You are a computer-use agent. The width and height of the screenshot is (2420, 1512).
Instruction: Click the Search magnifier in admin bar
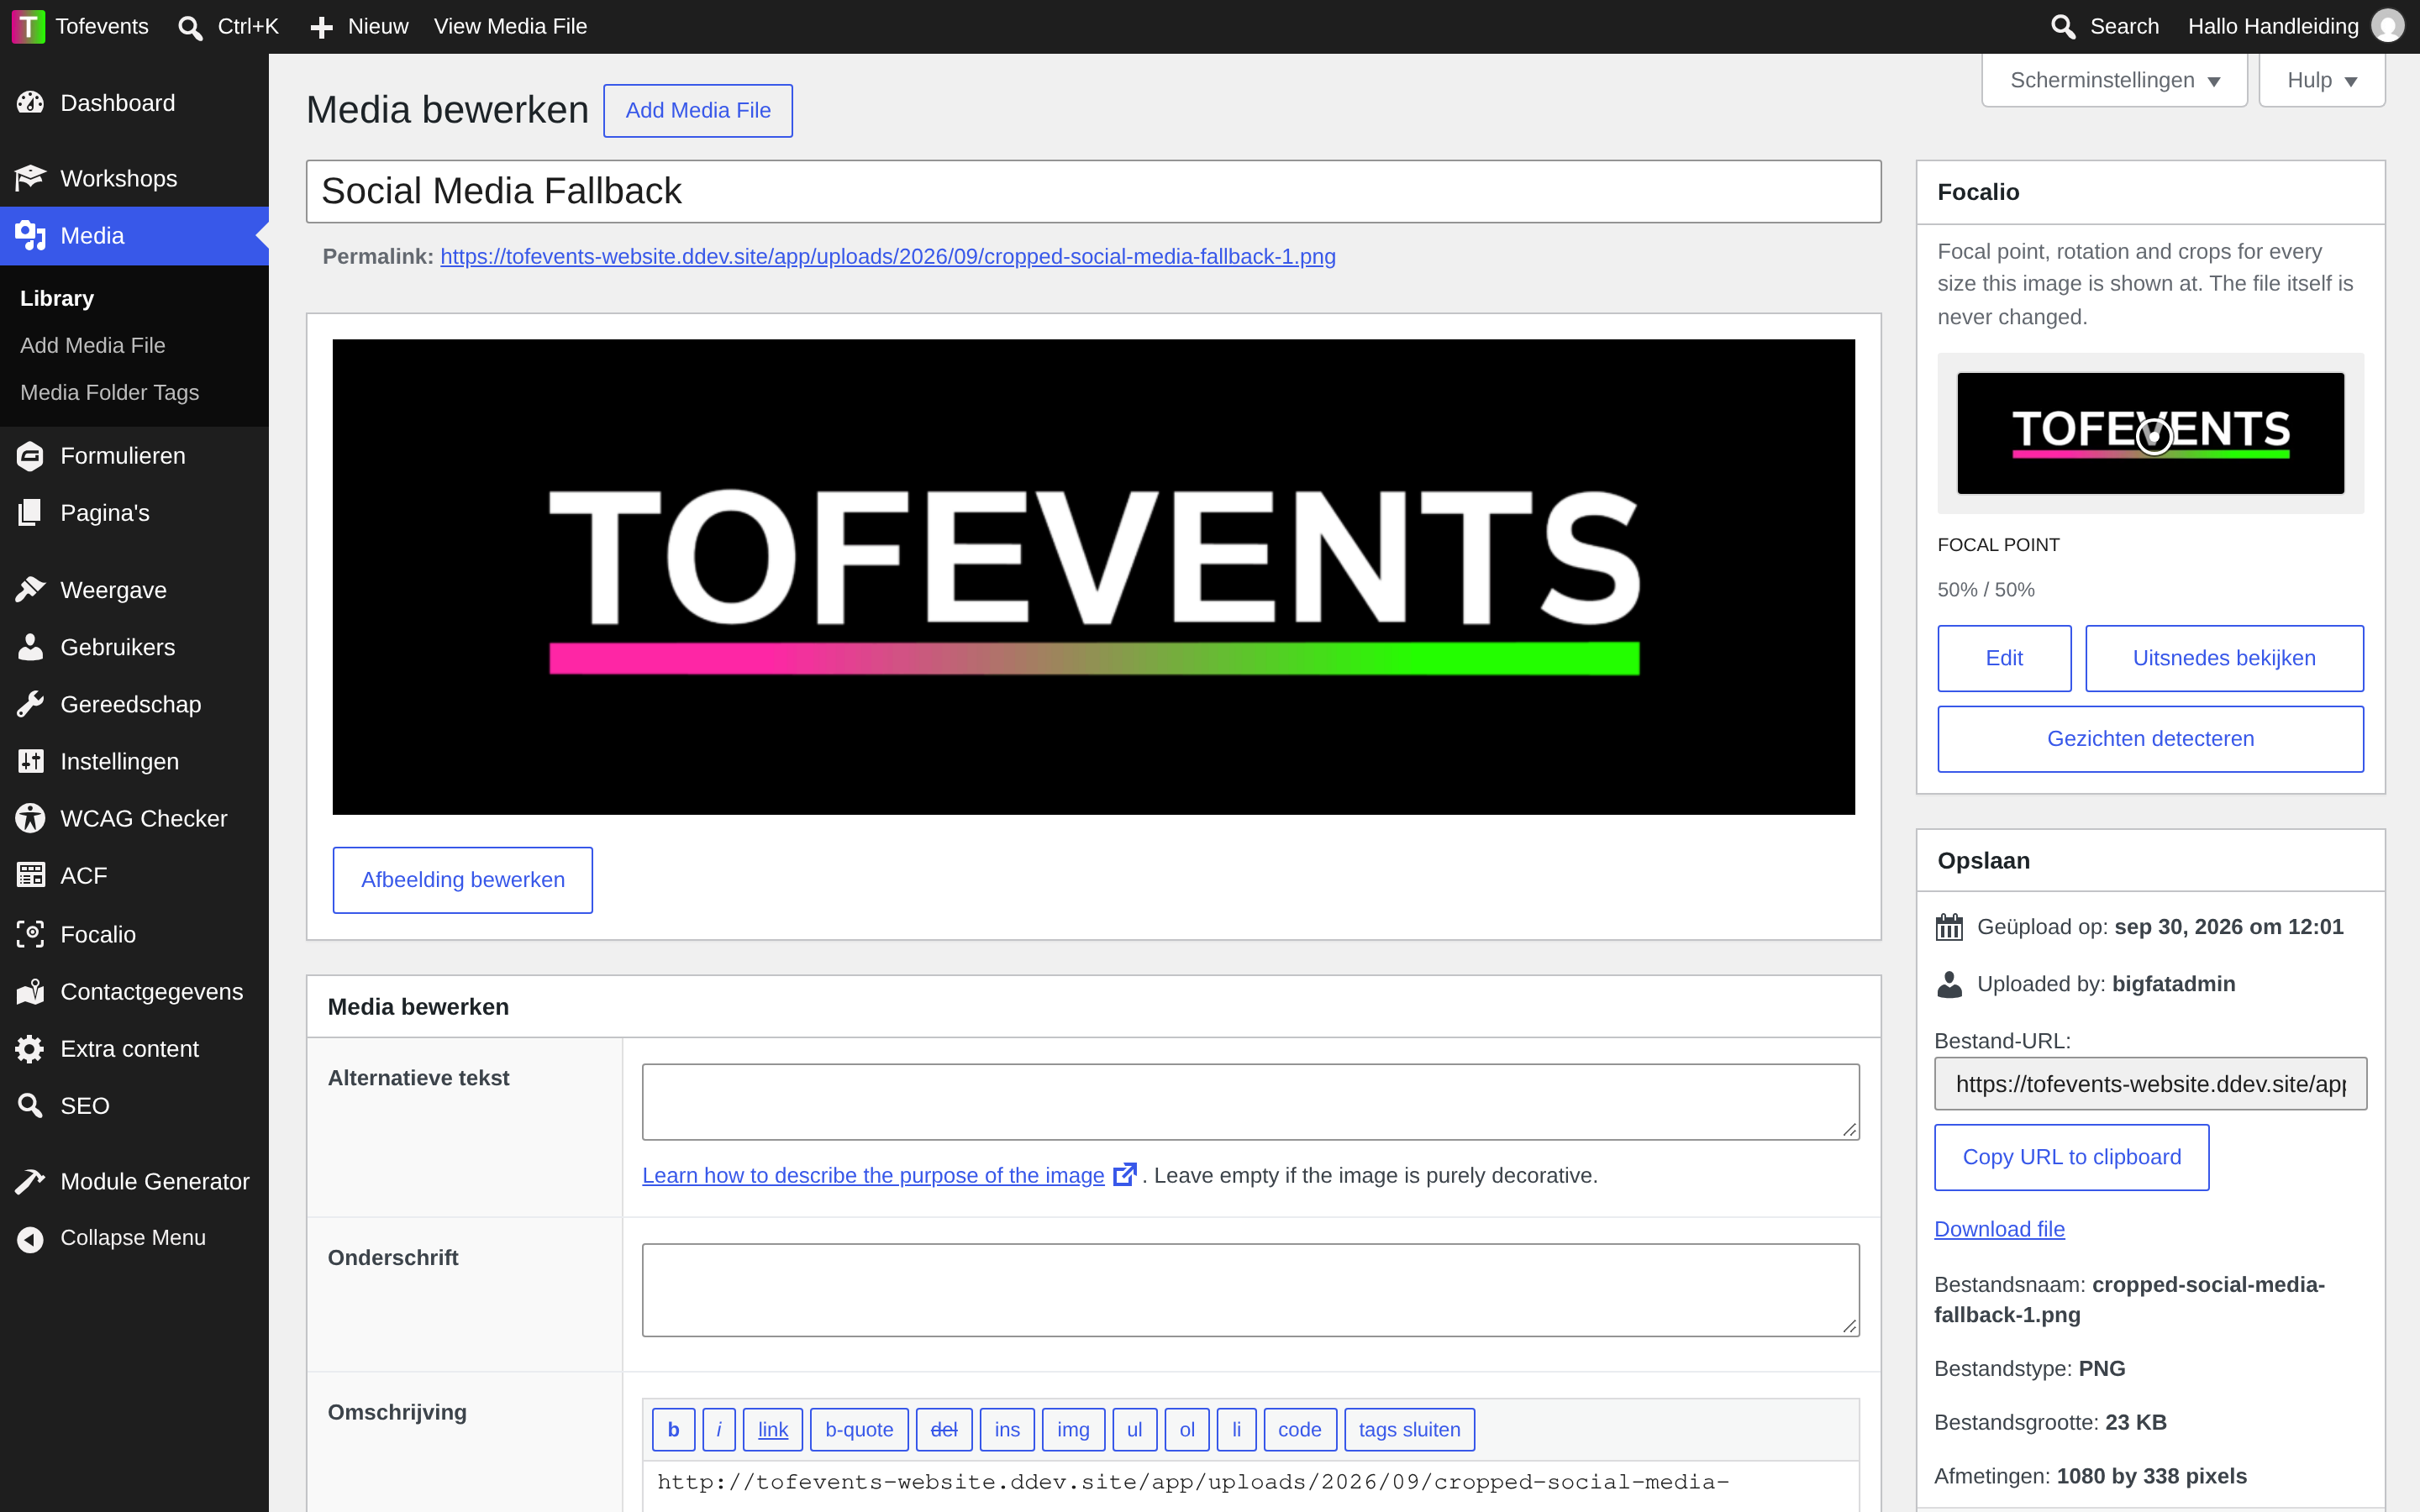tap(2063, 27)
